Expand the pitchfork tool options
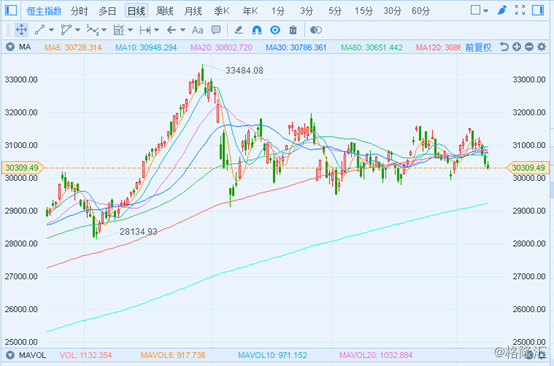 coord(78,30)
